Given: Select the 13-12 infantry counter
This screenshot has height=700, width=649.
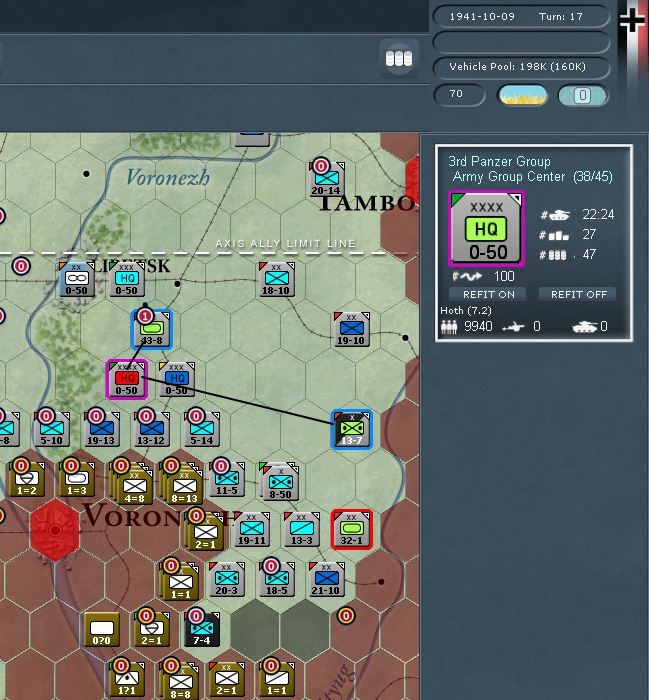Looking at the screenshot, I should pos(152,429).
